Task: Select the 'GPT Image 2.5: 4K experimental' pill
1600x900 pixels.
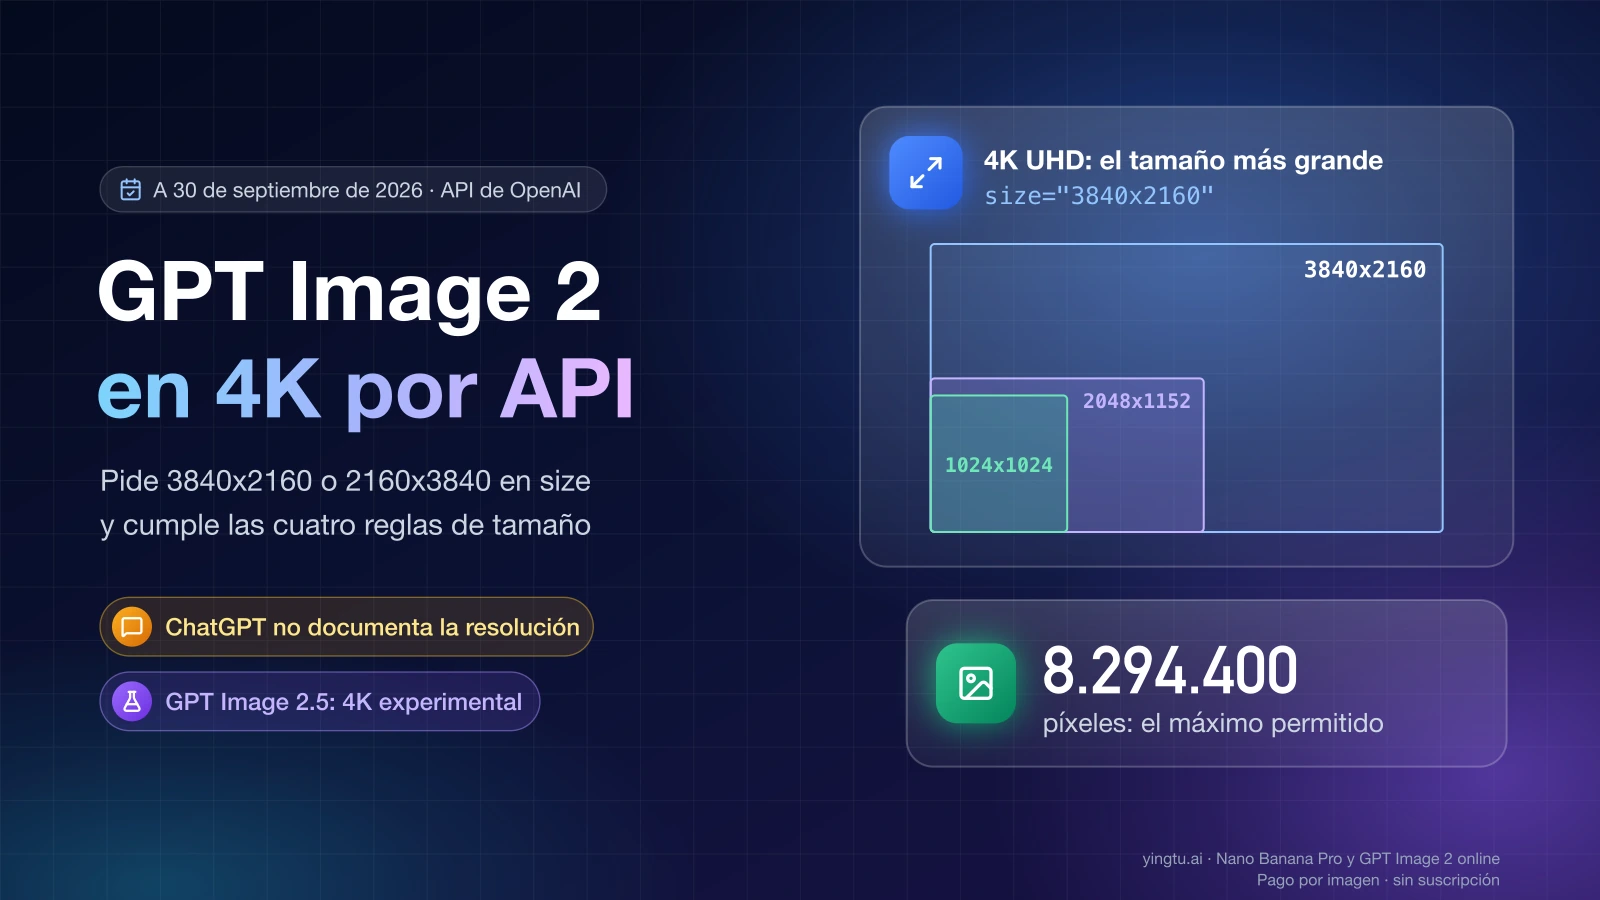Action: tap(320, 702)
